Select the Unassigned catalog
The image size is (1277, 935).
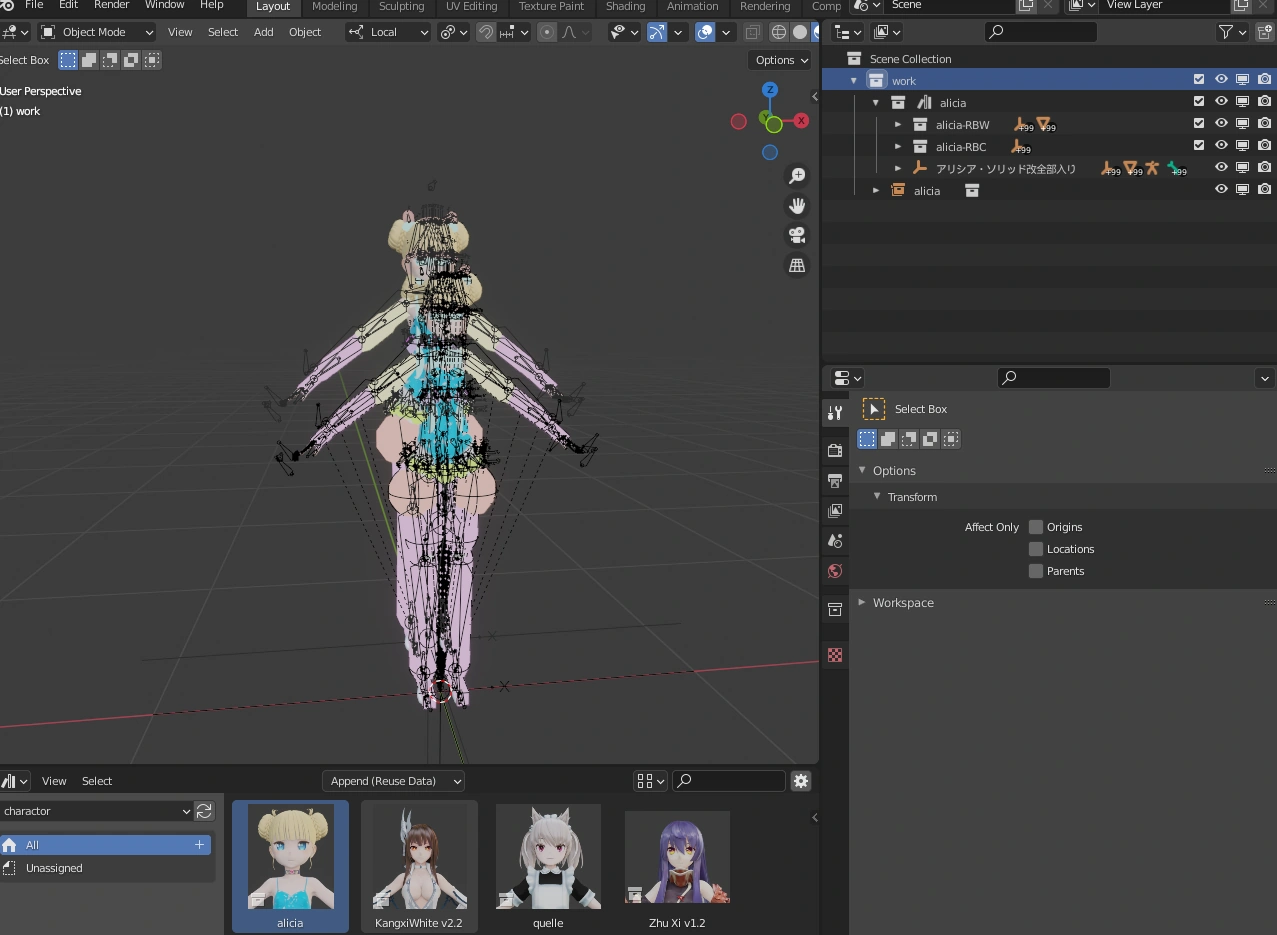(55, 868)
